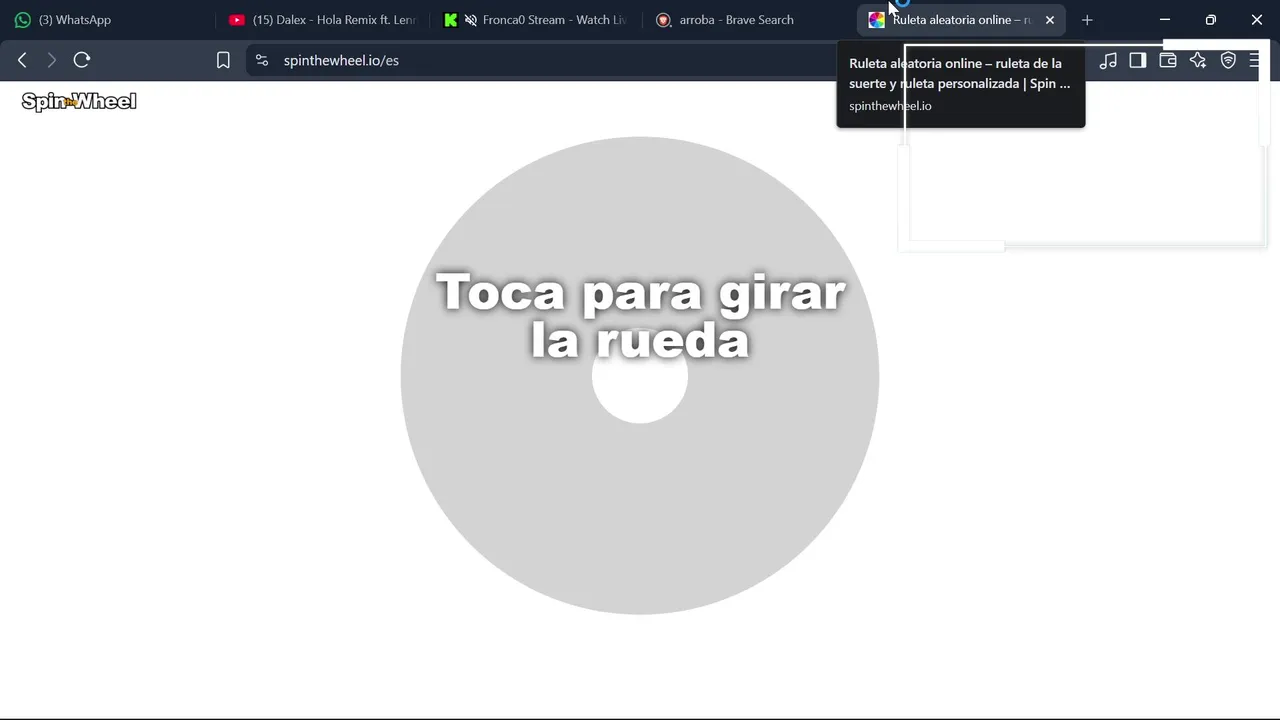Close the browser window
1280x720 pixels.
(1257, 20)
